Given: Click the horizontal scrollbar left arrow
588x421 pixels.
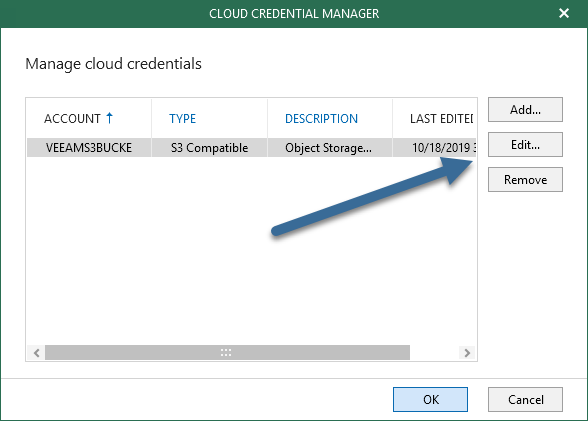Looking at the screenshot, I should (36, 353).
